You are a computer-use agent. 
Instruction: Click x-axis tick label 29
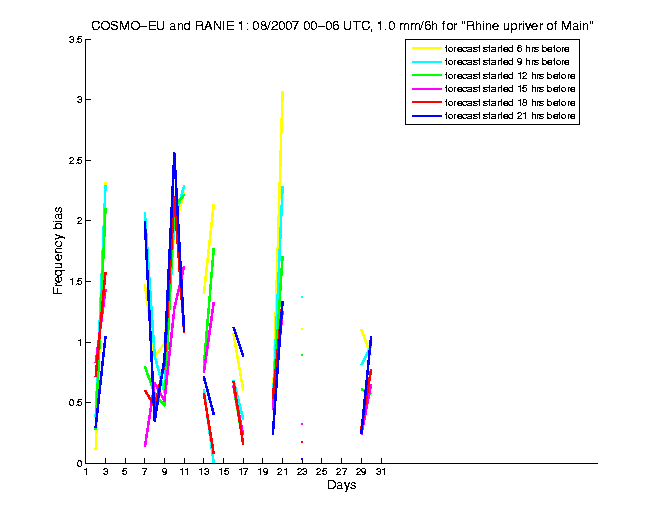[361, 472]
